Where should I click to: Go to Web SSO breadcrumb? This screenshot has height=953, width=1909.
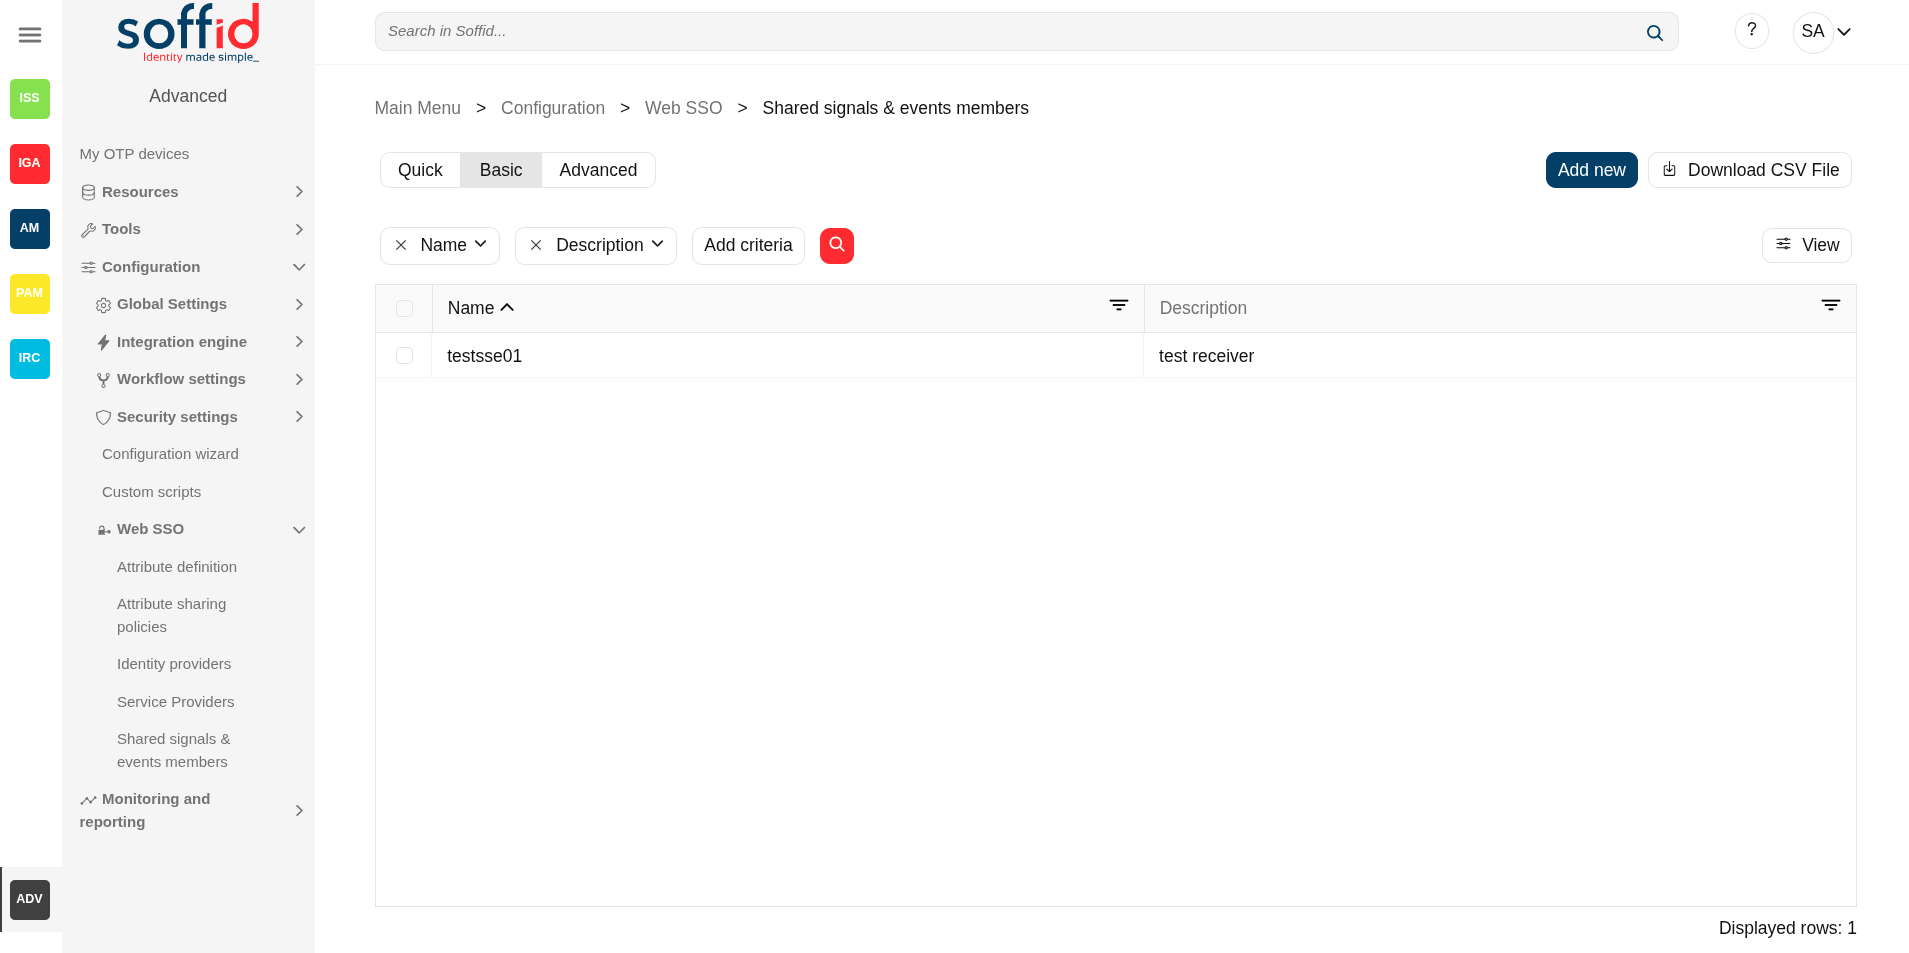(x=683, y=108)
